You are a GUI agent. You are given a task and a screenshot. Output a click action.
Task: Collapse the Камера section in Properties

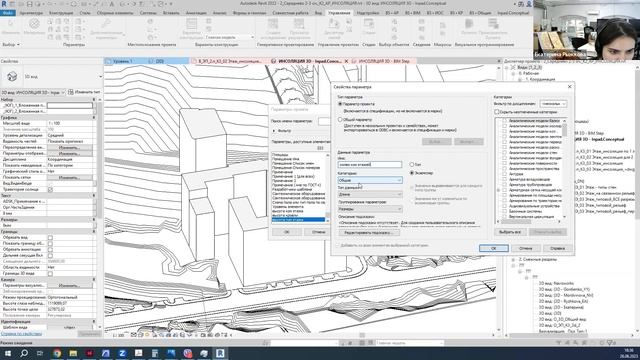[x=94, y=280]
